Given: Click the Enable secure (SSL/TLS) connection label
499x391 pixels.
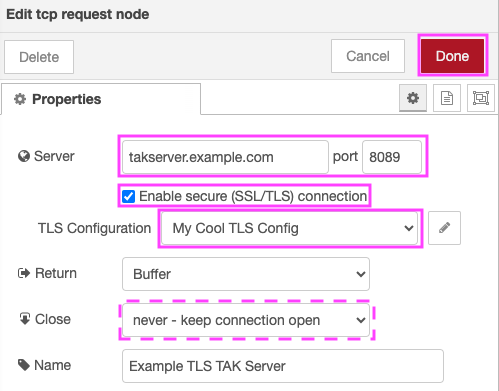Looking at the screenshot, I should (x=253, y=196).
